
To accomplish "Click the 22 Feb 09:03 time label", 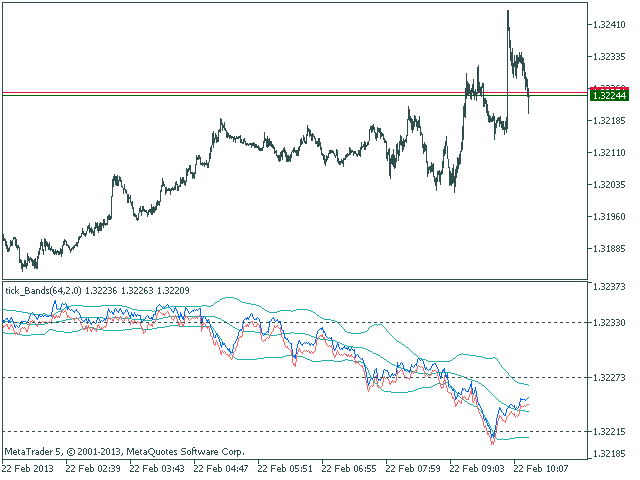I will pos(477,469).
